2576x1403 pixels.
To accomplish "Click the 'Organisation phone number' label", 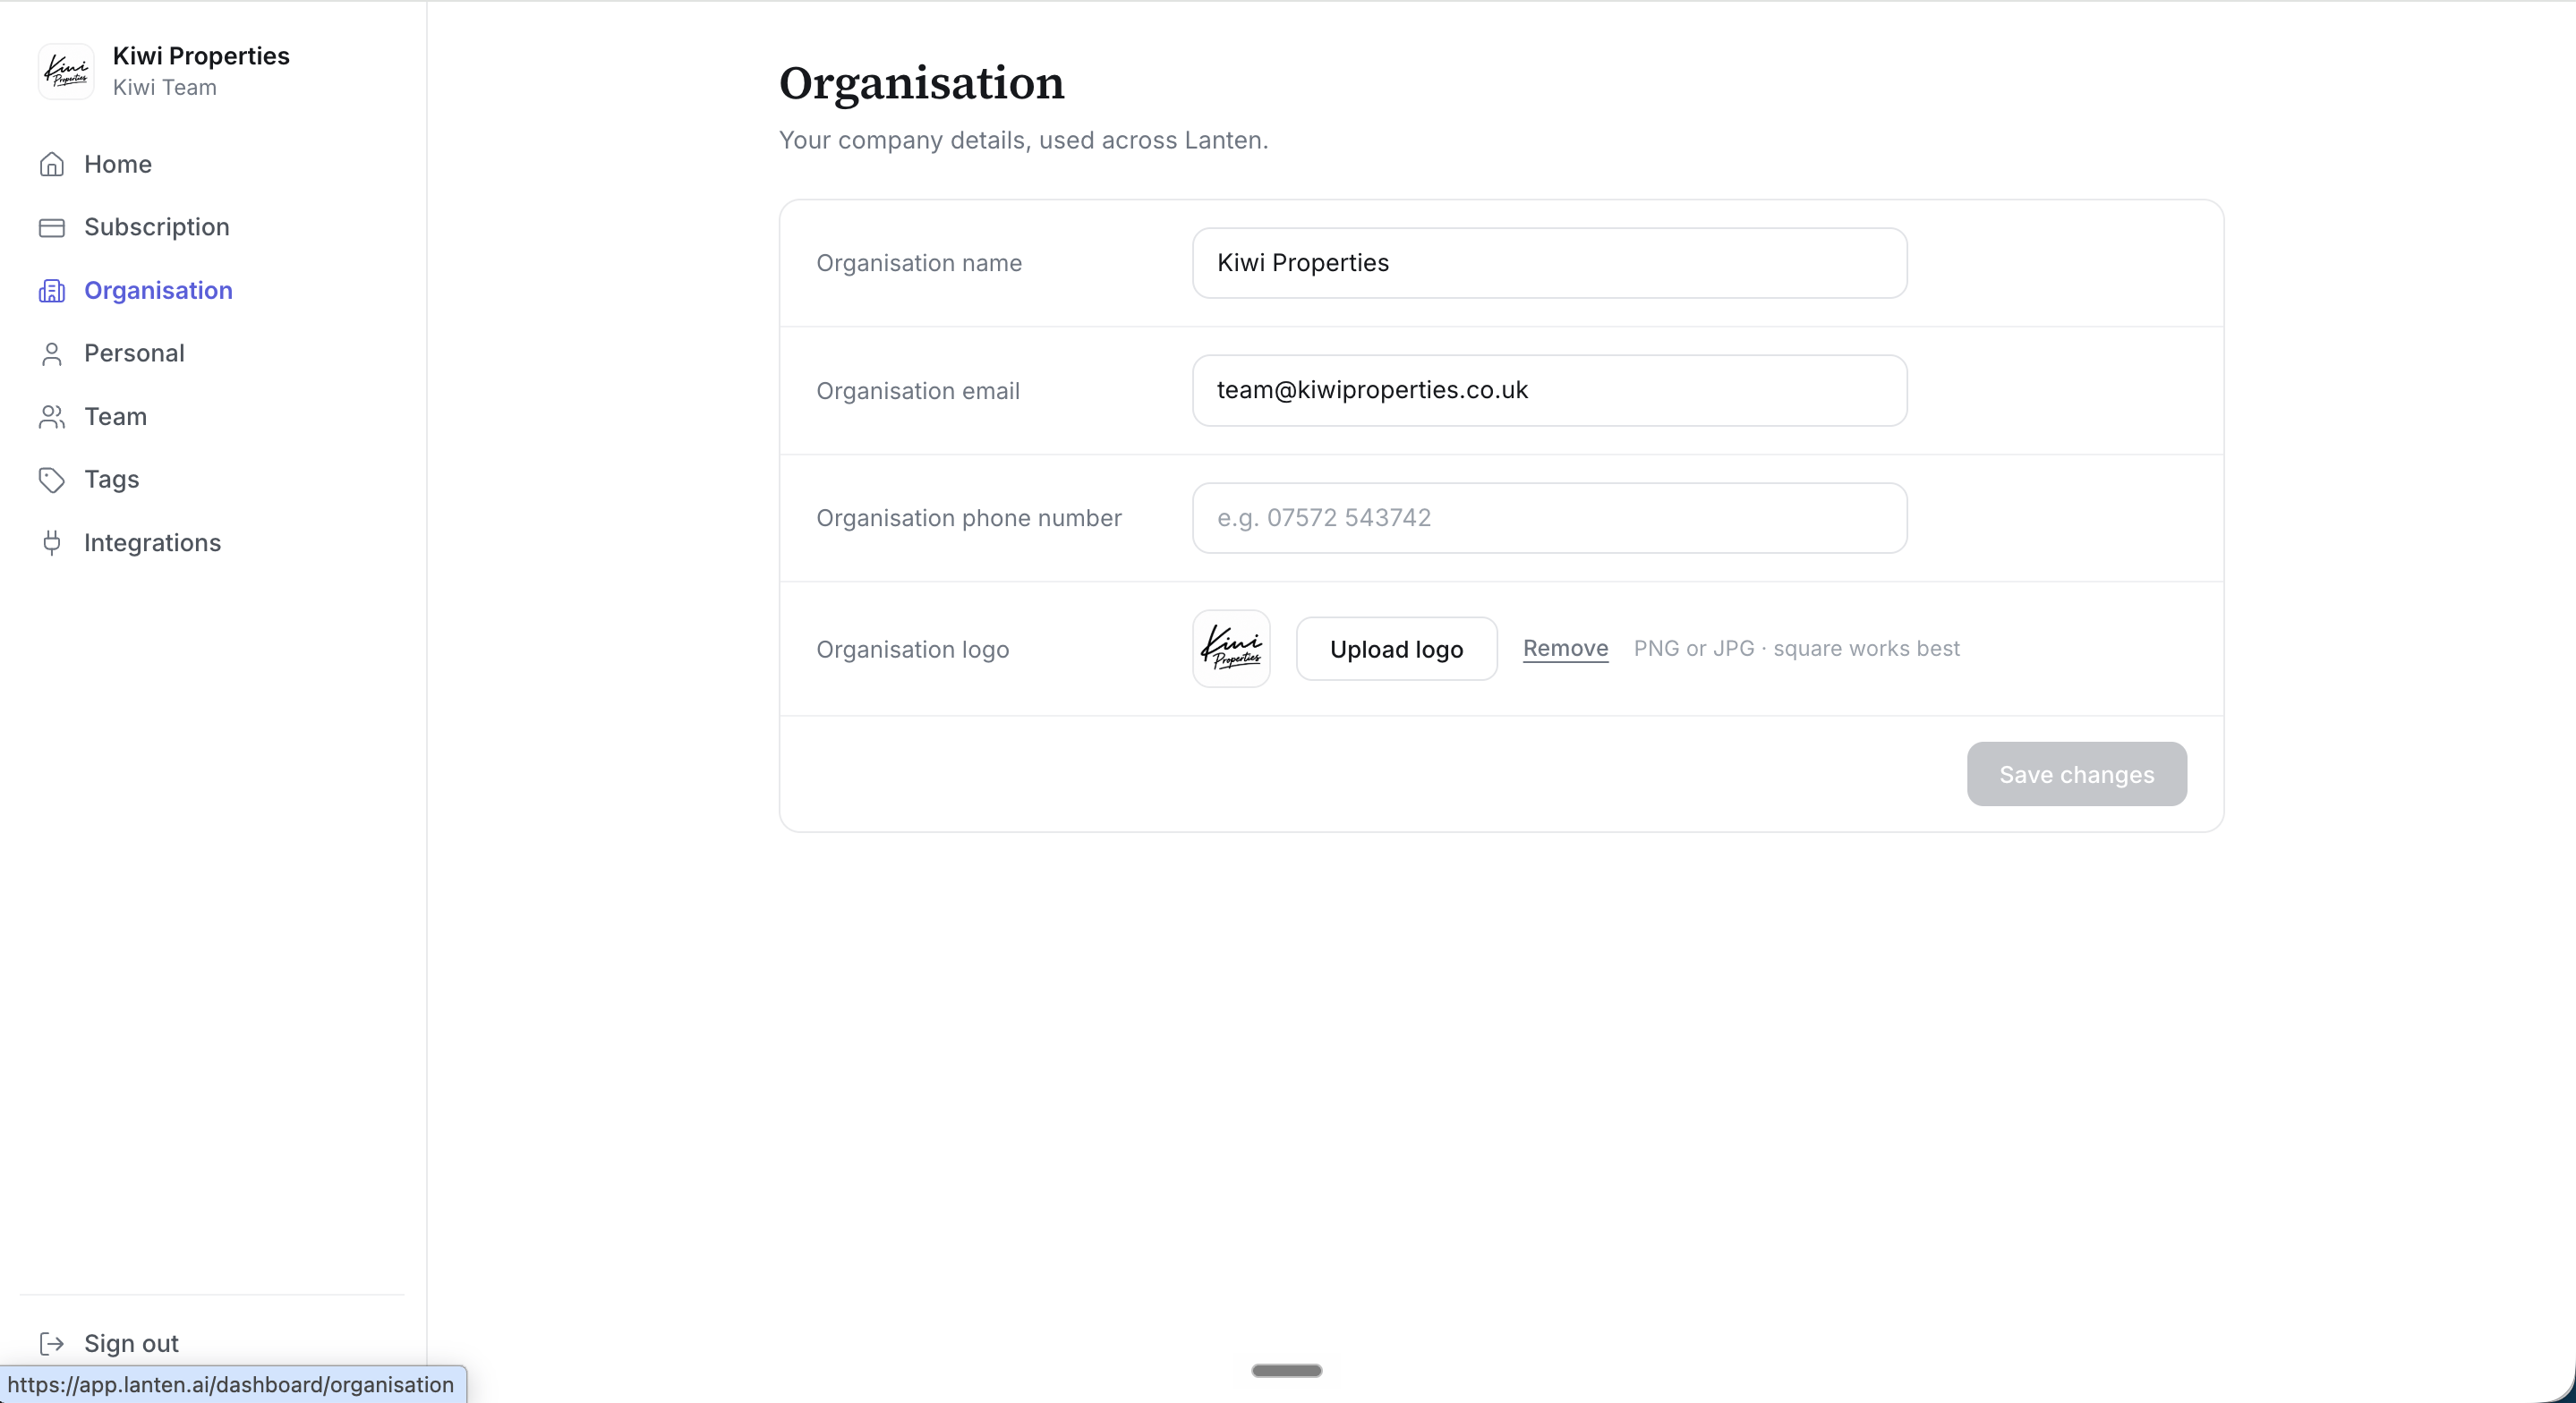I will coord(969,518).
